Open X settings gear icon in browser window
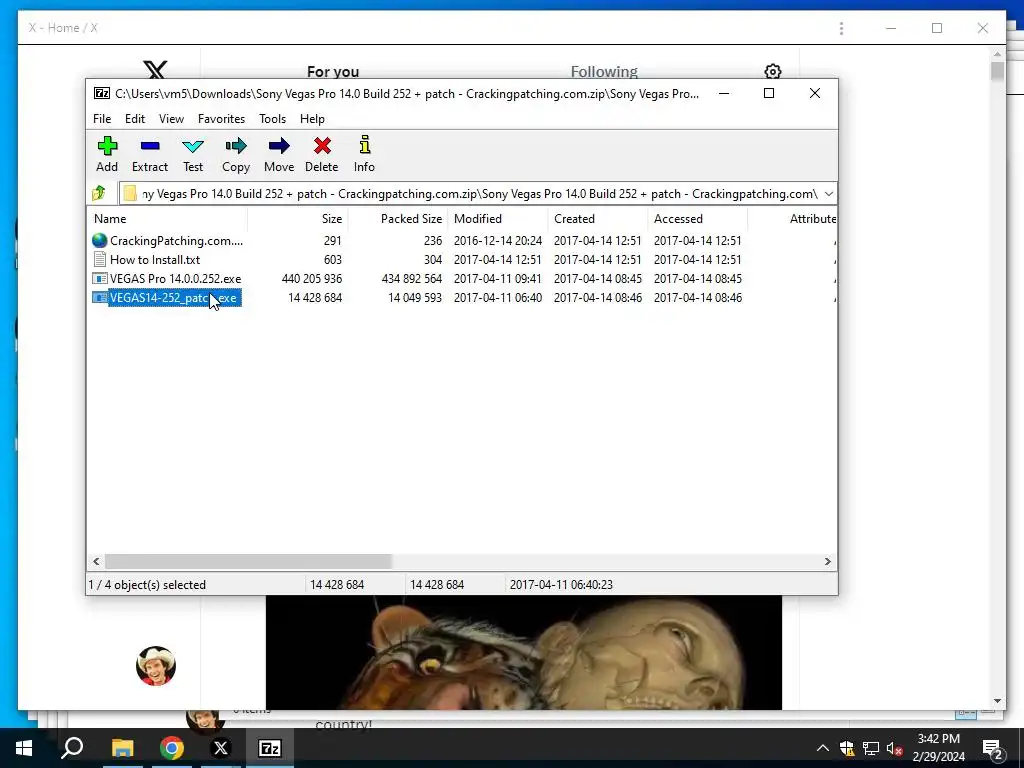This screenshot has width=1024, height=768. (x=773, y=71)
